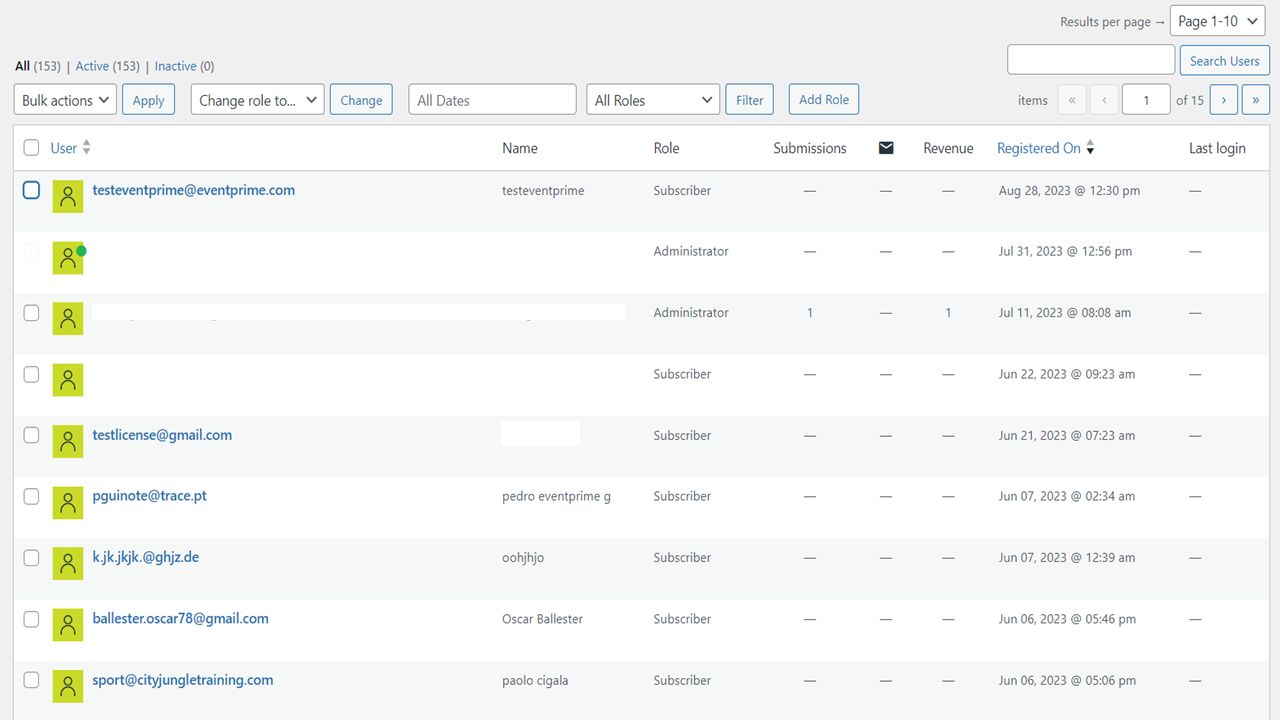Open Oscar Ballester's profile avatar

[67, 625]
